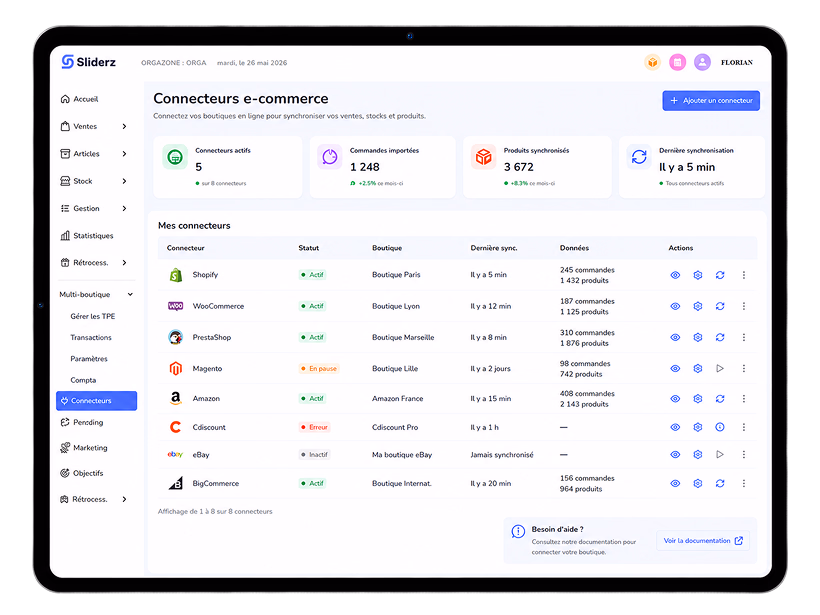View WooCommerce connector with eye icon
Viewport: 820px width, 615px height.
pyautogui.click(x=675, y=306)
